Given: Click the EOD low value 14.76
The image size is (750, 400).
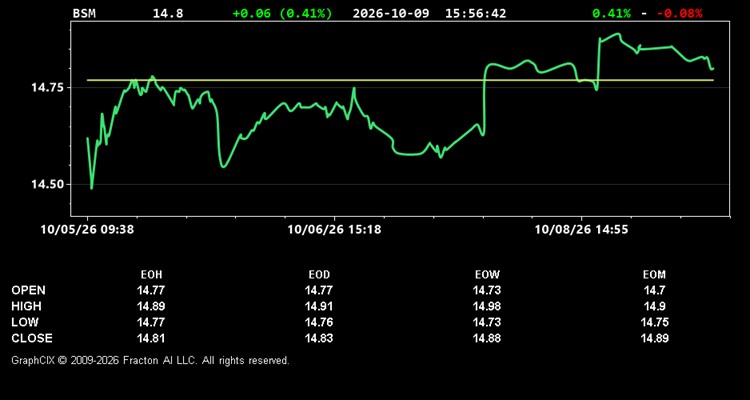Looking at the screenshot, I should pyautogui.click(x=319, y=322).
